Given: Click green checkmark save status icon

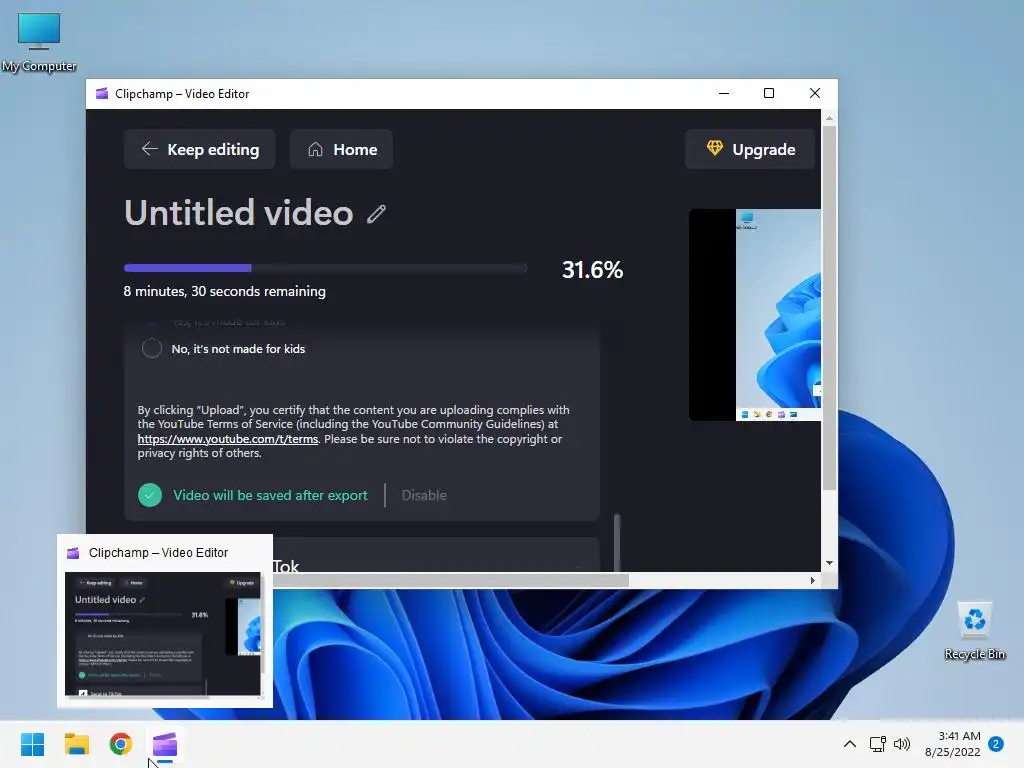Looking at the screenshot, I should [x=150, y=495].
